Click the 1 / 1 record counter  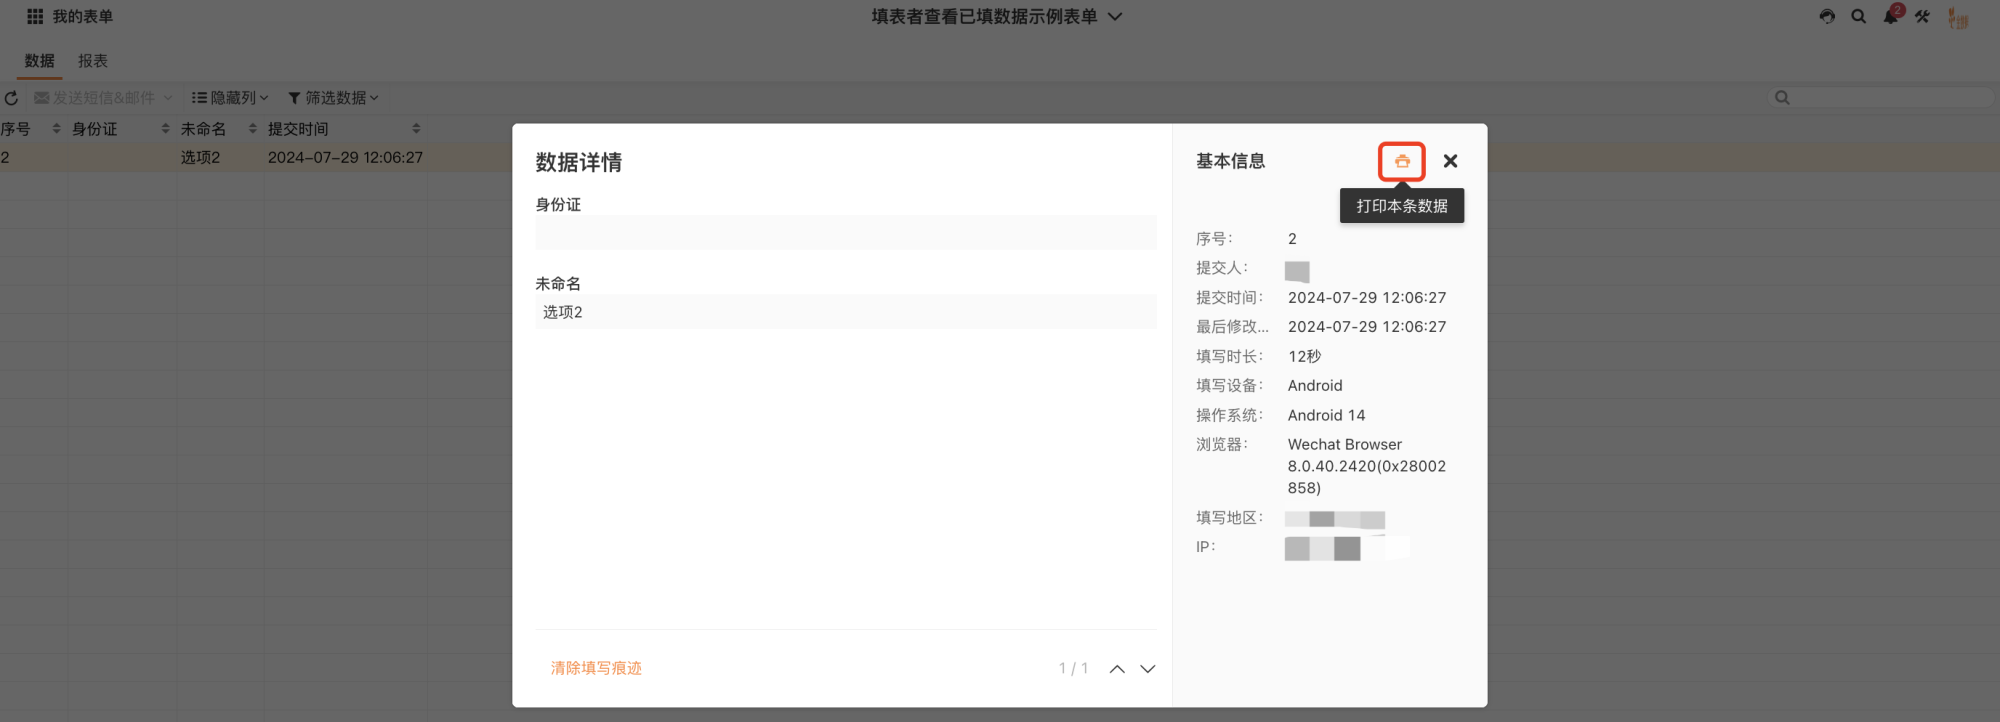(x=1073, y=669)
